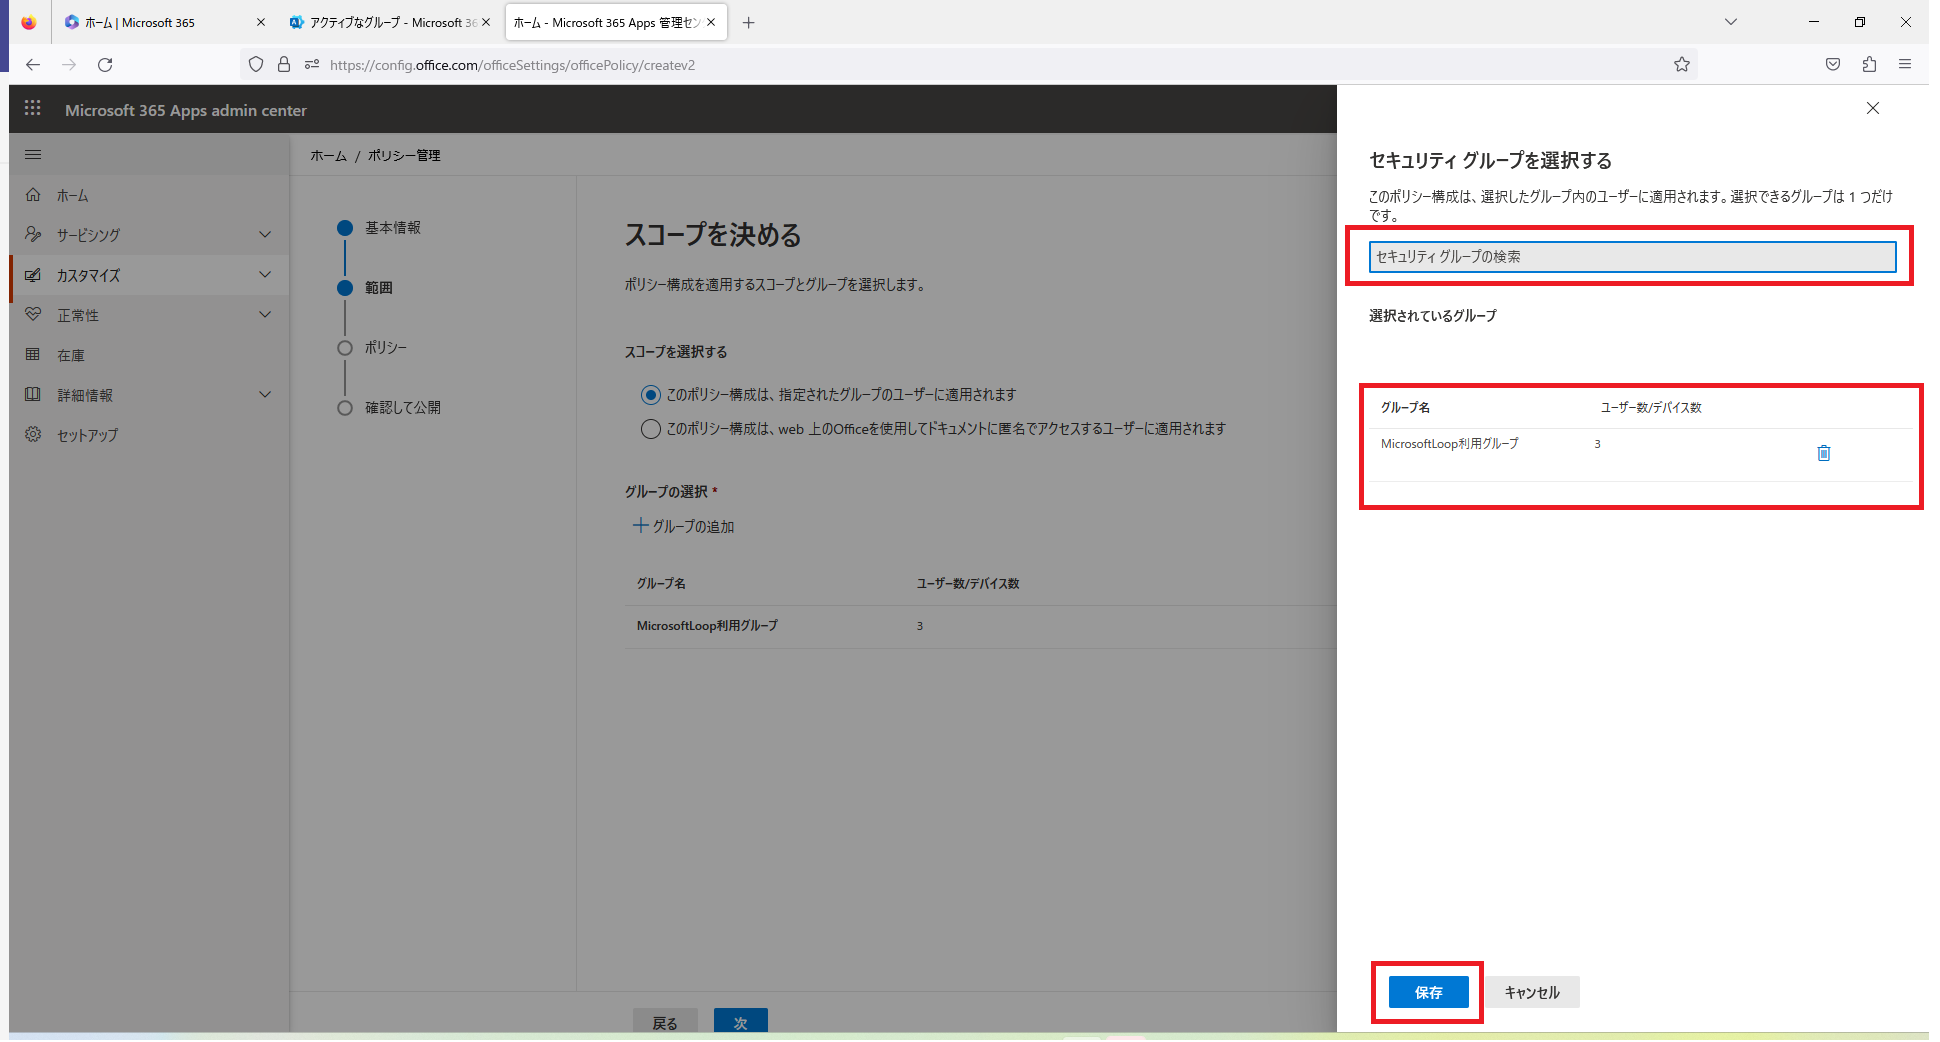This screenshot has height=1042, width=1940.
Task: Click MicrosoftLoop利用グループ in panel list
Action: point(1449,444)
